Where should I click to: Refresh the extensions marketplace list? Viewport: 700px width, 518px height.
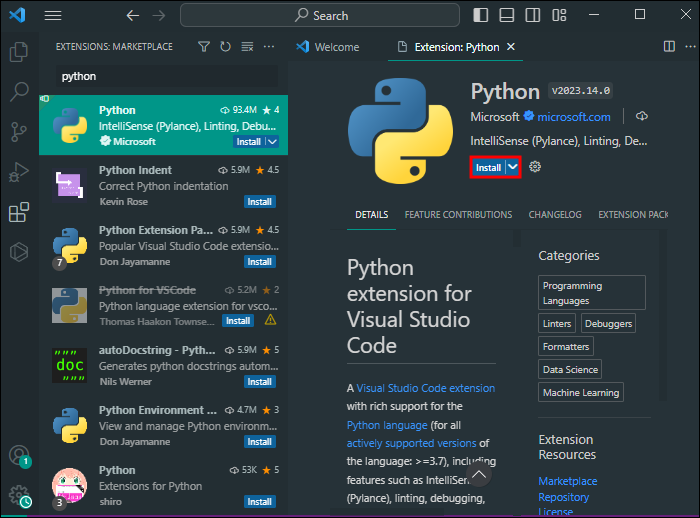pos(225,46)
